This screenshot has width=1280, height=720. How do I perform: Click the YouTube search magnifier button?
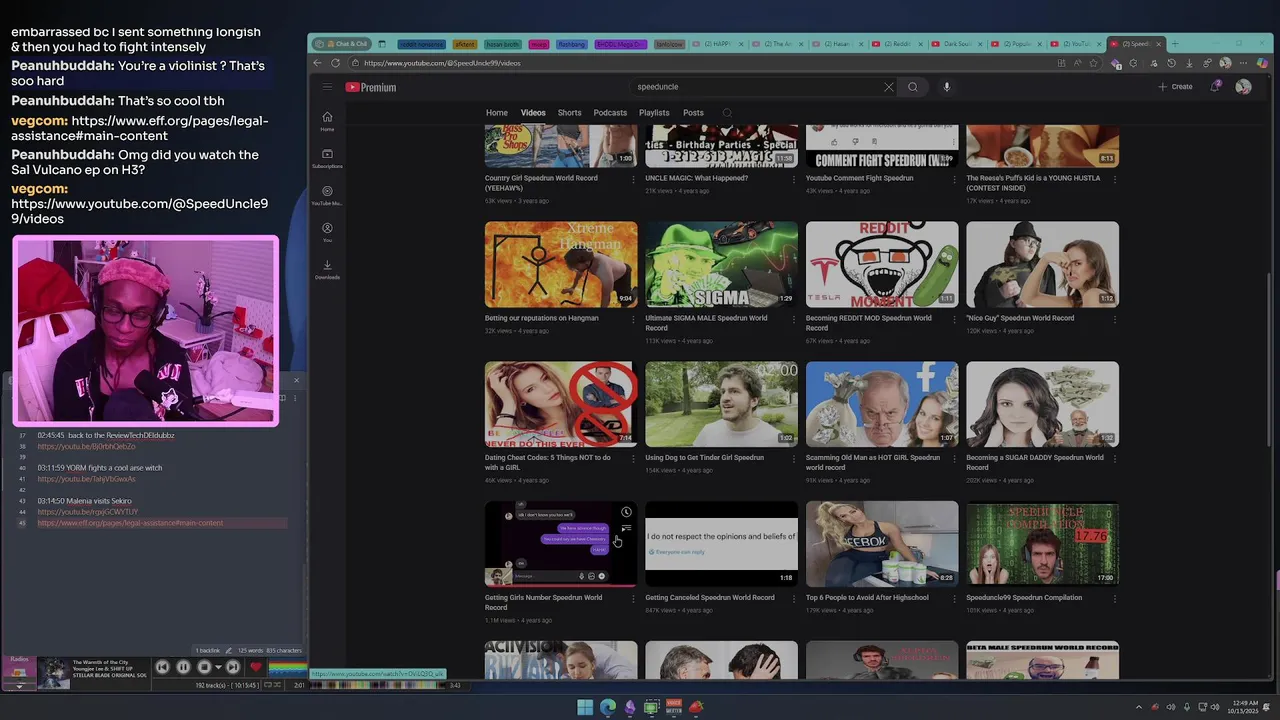coord(913,87)
